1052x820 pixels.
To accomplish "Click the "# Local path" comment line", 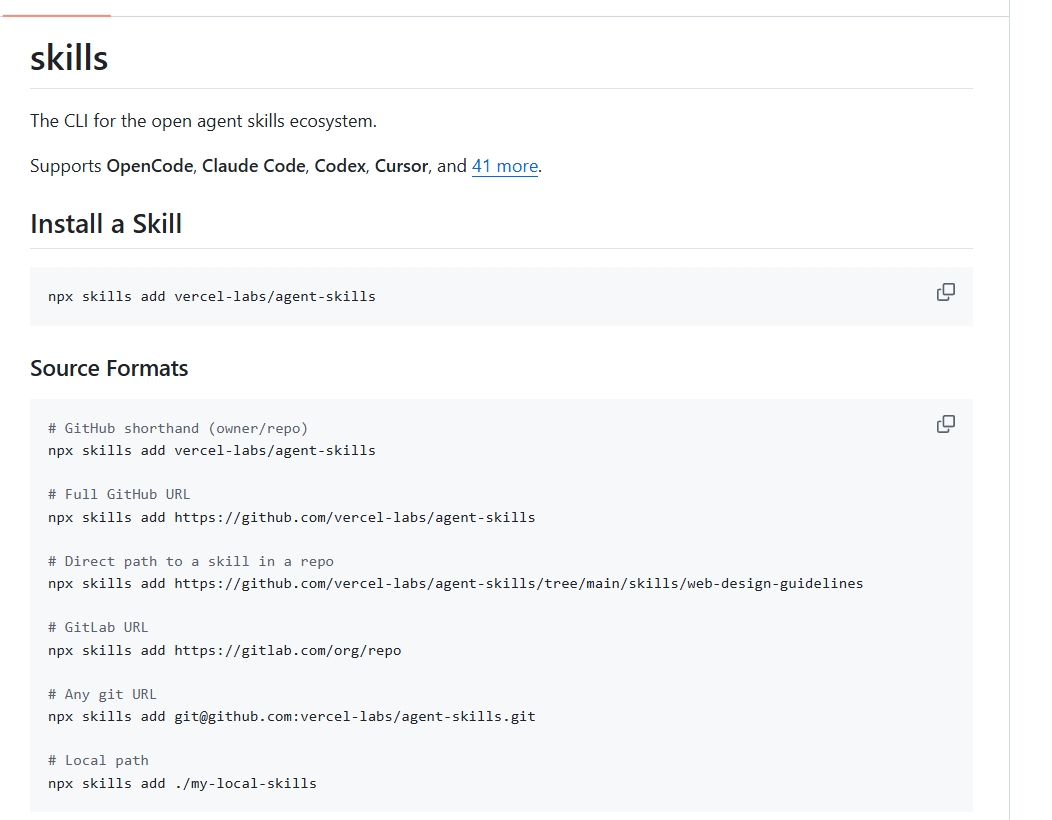I will (x=98, y=760).
